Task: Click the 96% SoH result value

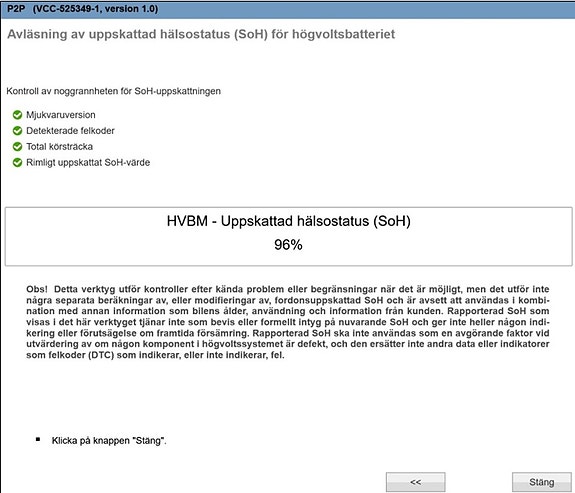Action: (x=288, y=245)
